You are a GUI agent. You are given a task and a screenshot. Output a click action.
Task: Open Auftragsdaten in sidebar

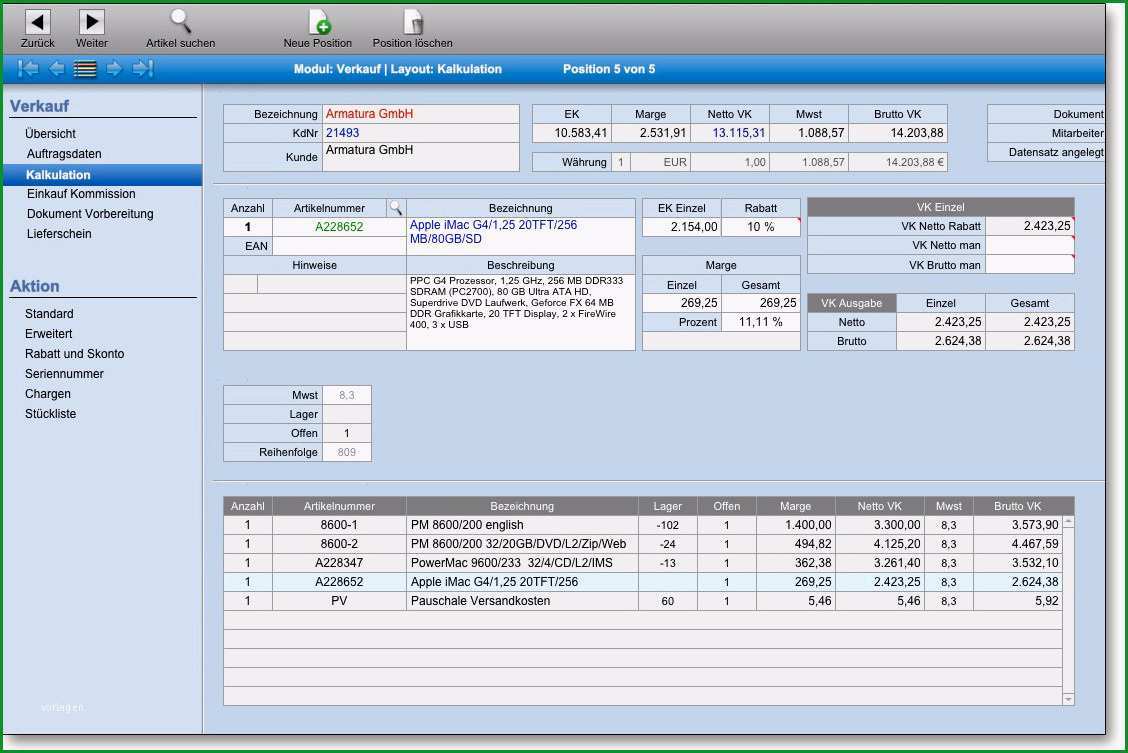[x=64, y=154]
